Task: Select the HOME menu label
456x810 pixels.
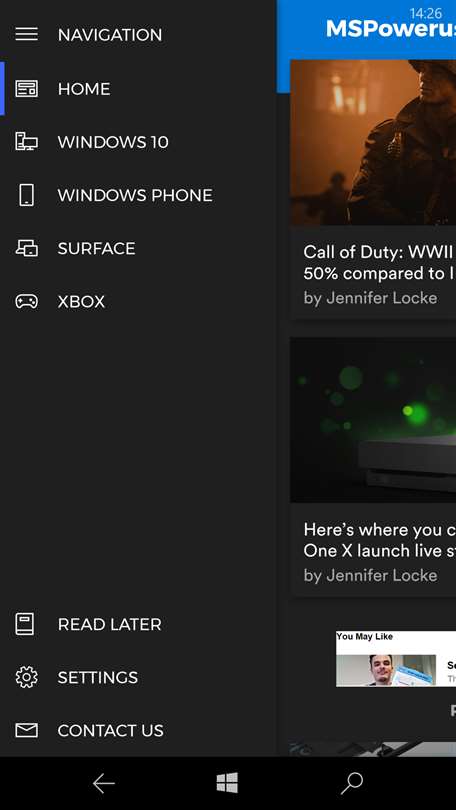Action: (x=84, y=89)
